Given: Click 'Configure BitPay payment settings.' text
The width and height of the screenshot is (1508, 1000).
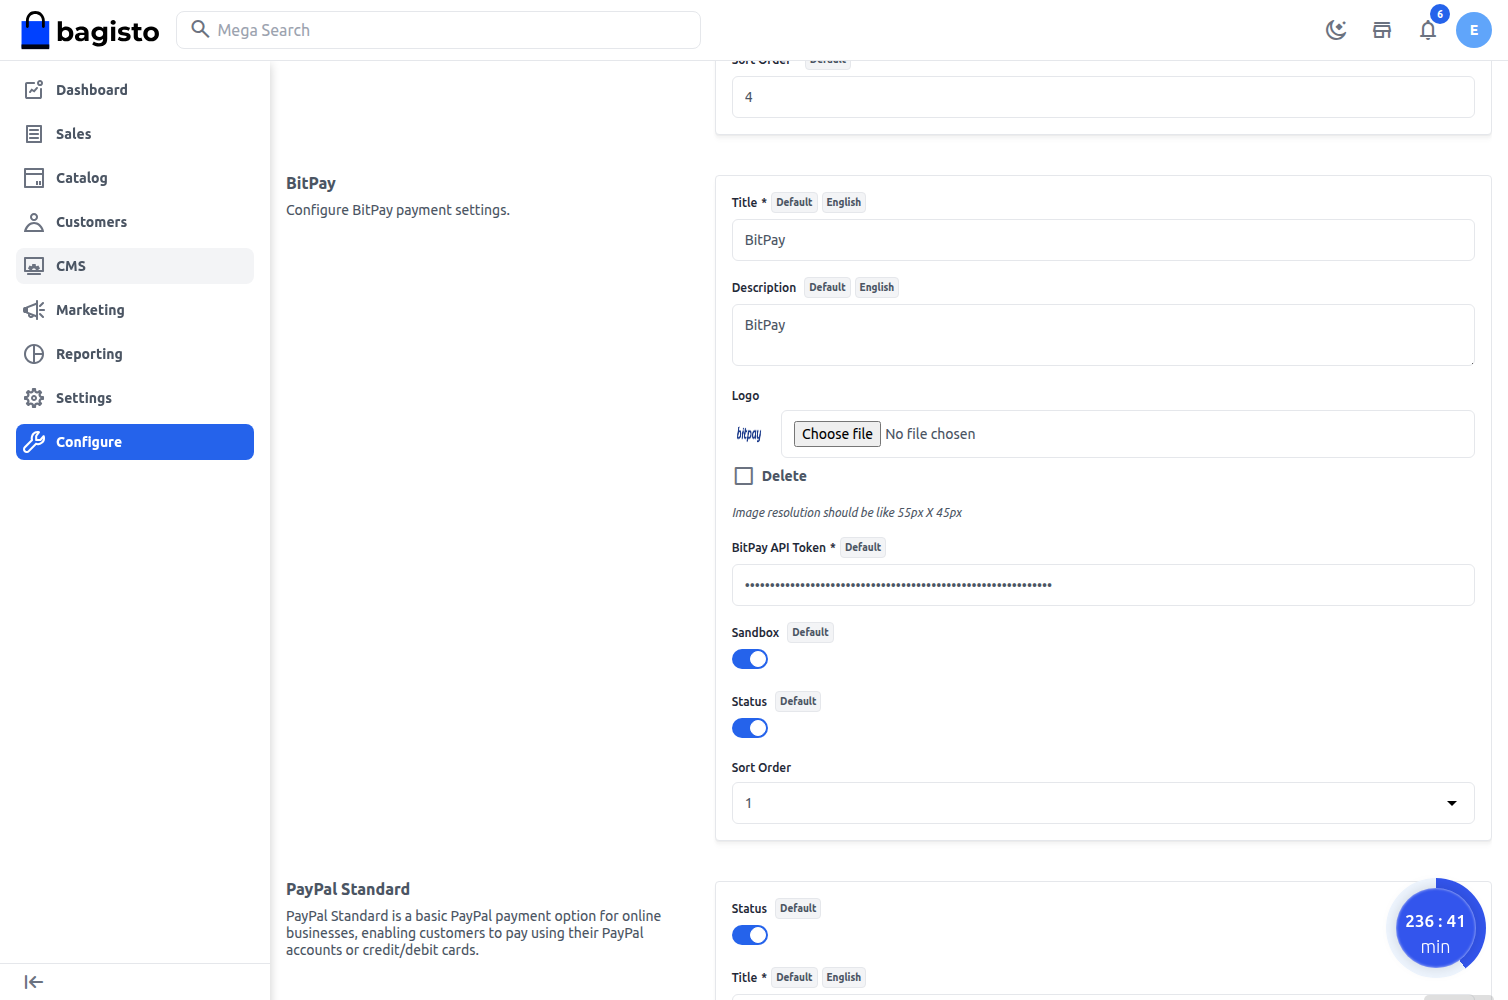Looking at the screenshot, I should point(398,210).
